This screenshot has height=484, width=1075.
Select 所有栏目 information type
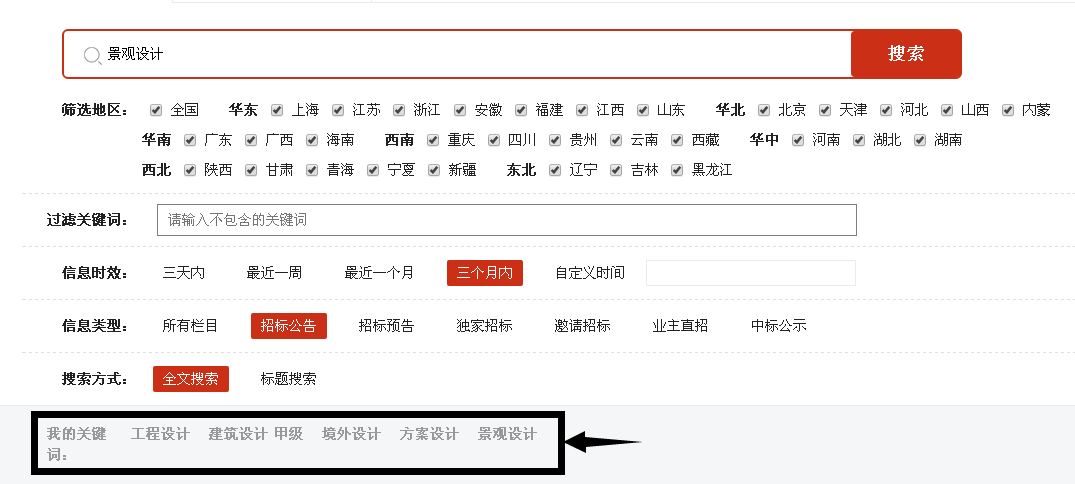(190, 326)
